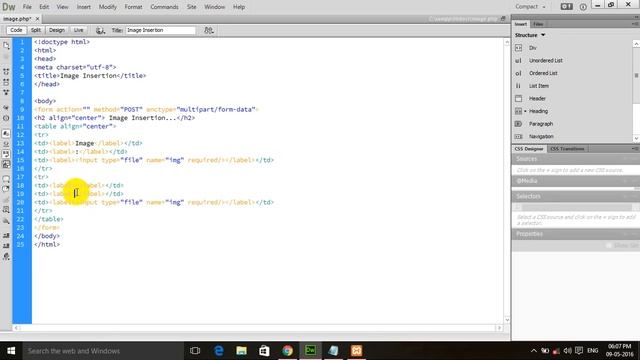Open the Insert panel options menu
This screenshot has height=360, width=640.
pos(635,24)
